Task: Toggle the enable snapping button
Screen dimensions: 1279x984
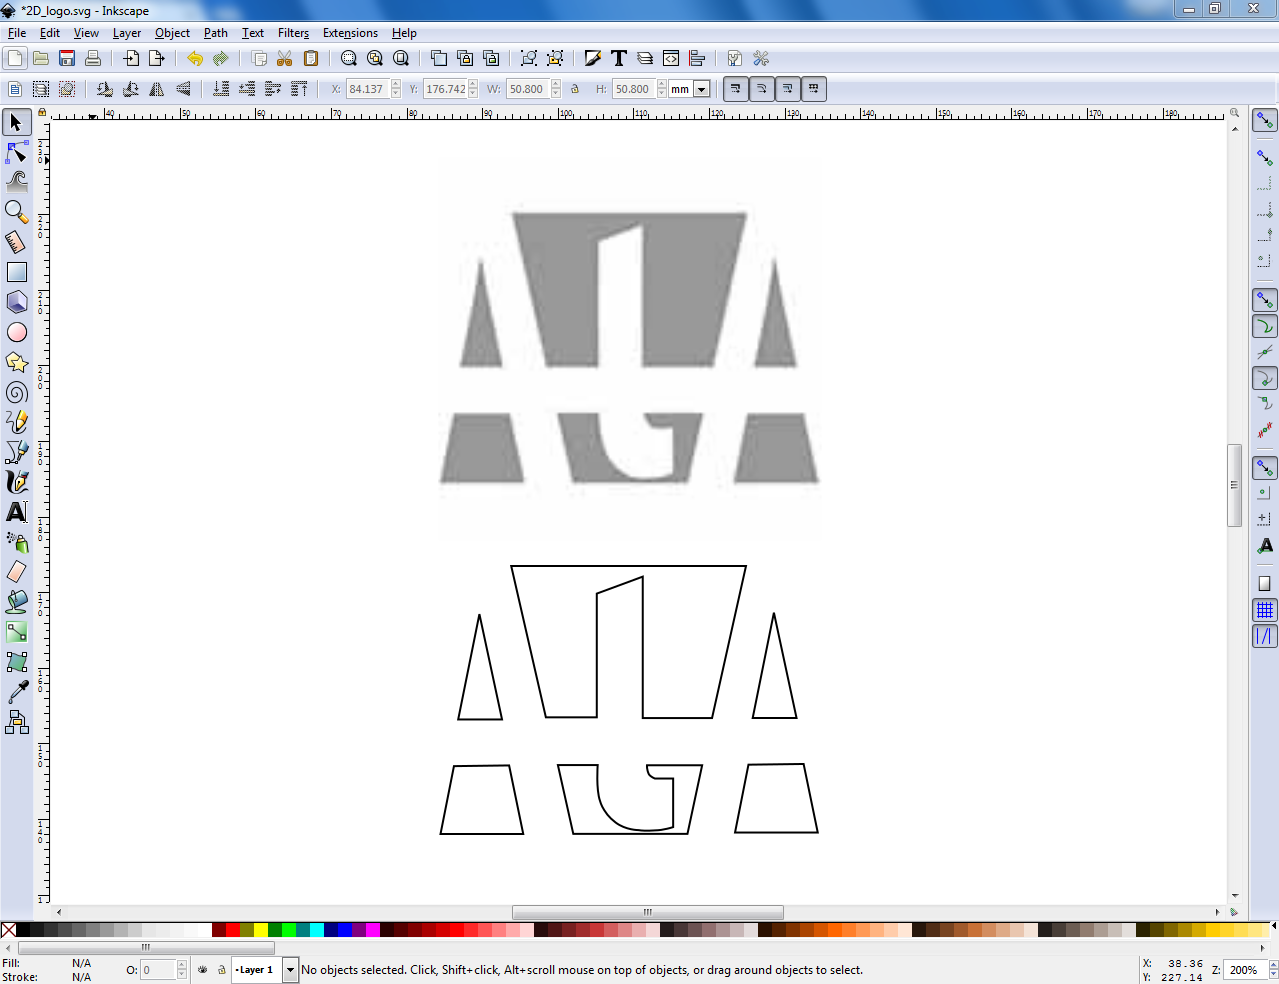Action: [1265, 121]
